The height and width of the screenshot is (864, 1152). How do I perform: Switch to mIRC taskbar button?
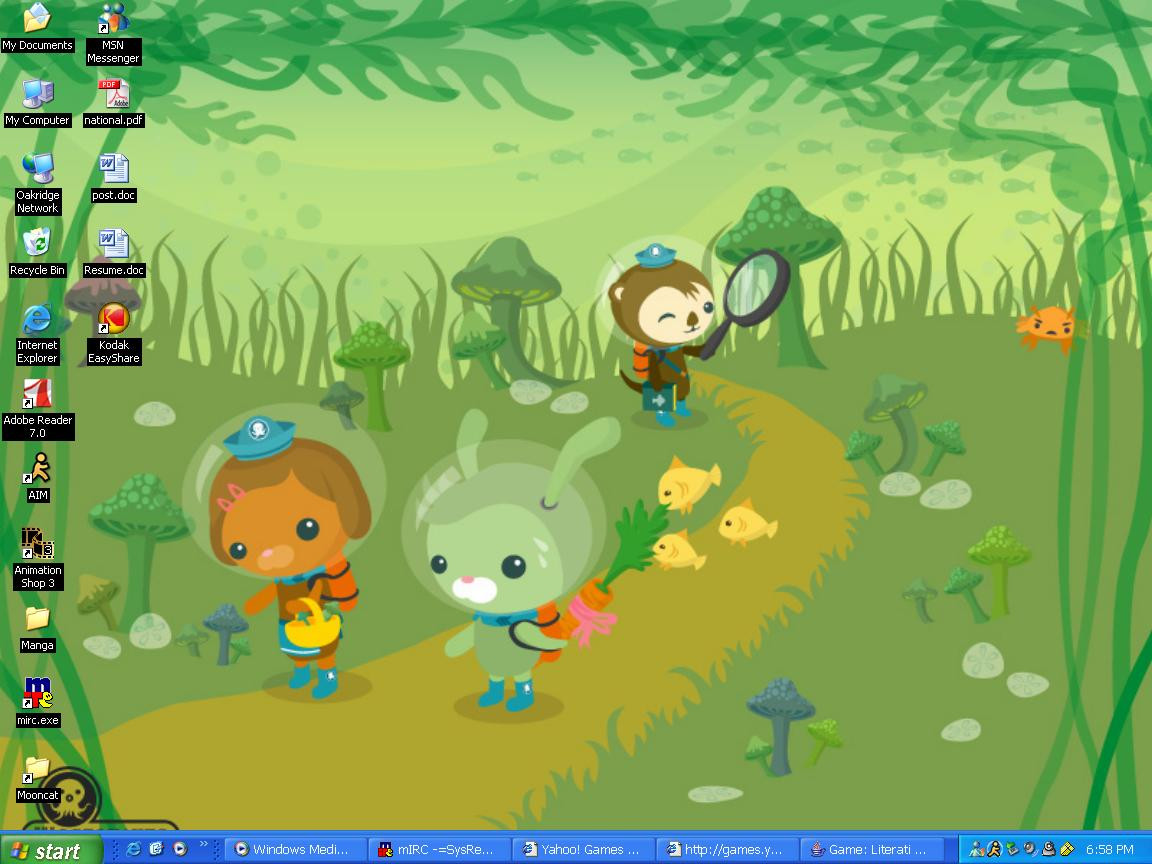tap(438, 849)
